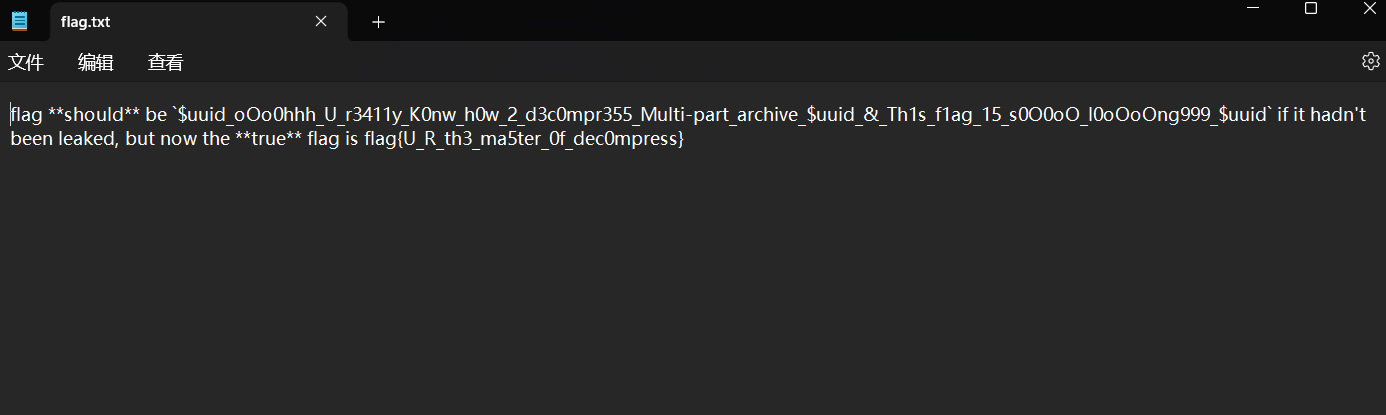Minimize the Notepad window

pyautogui.click(x=1254, y=8)
